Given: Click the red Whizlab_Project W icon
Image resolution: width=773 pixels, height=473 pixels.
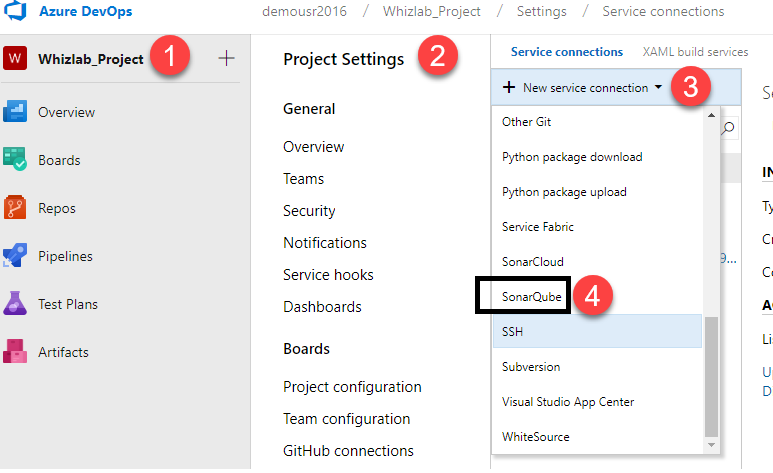Looking at the screenshot, I should [x=15, y=58].
